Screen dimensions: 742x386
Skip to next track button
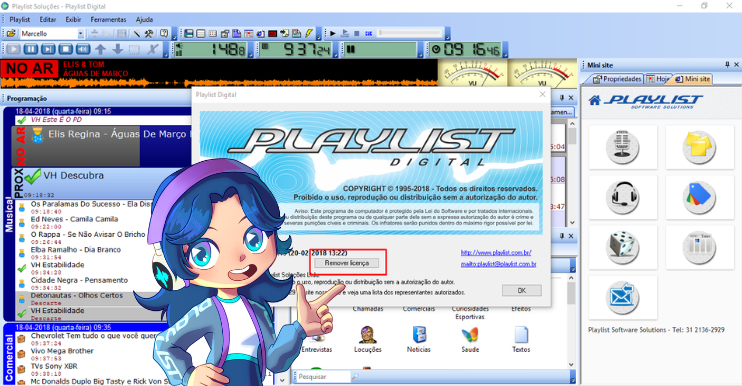(48, 49)
